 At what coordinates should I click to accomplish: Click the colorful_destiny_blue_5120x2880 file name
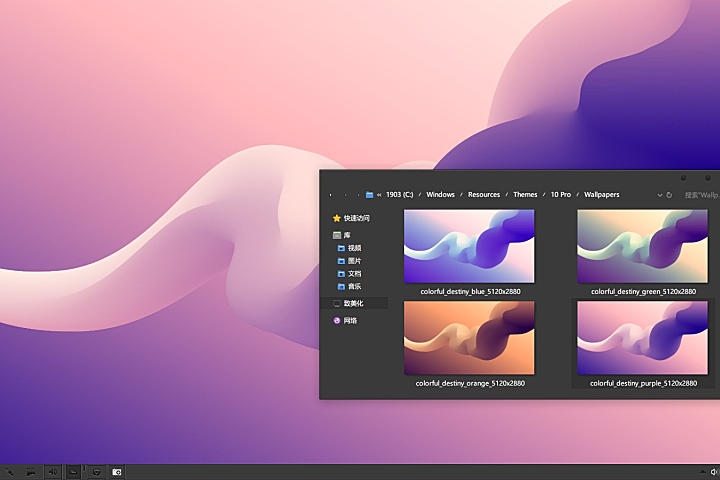click(x=470, y=291)
